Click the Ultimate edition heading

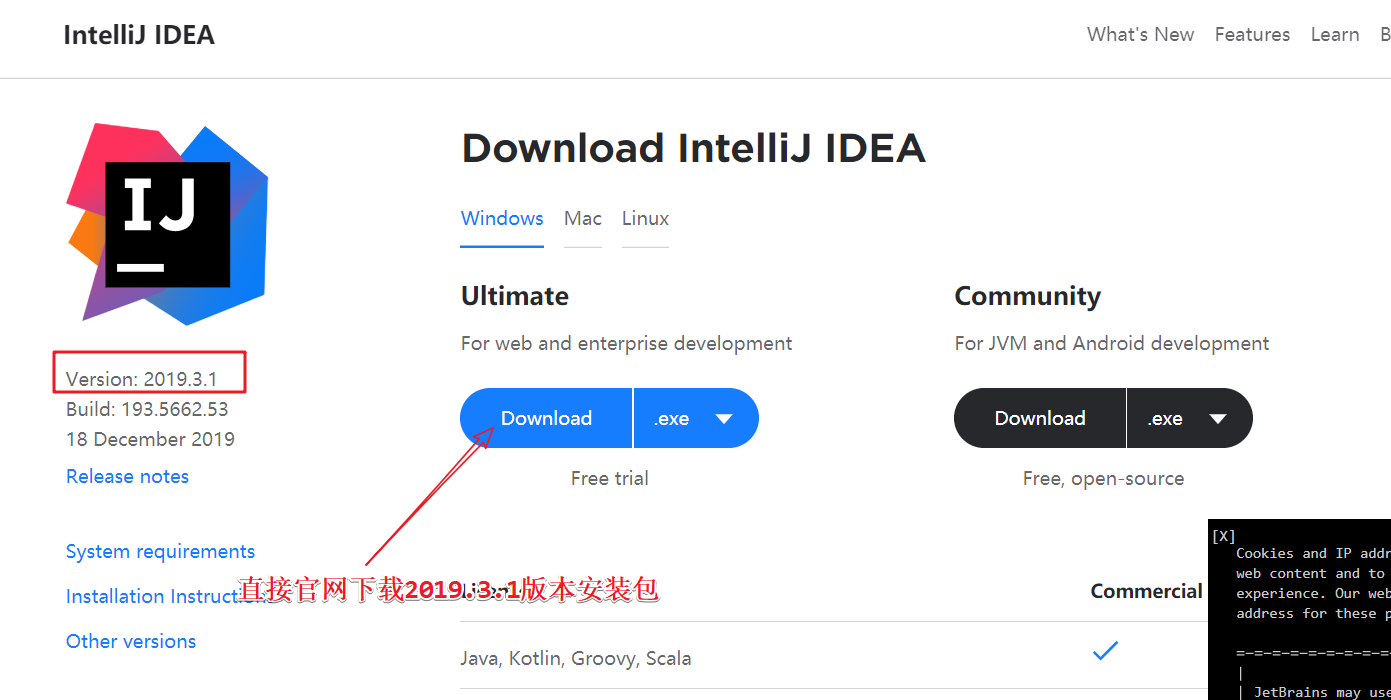(515, 296)
